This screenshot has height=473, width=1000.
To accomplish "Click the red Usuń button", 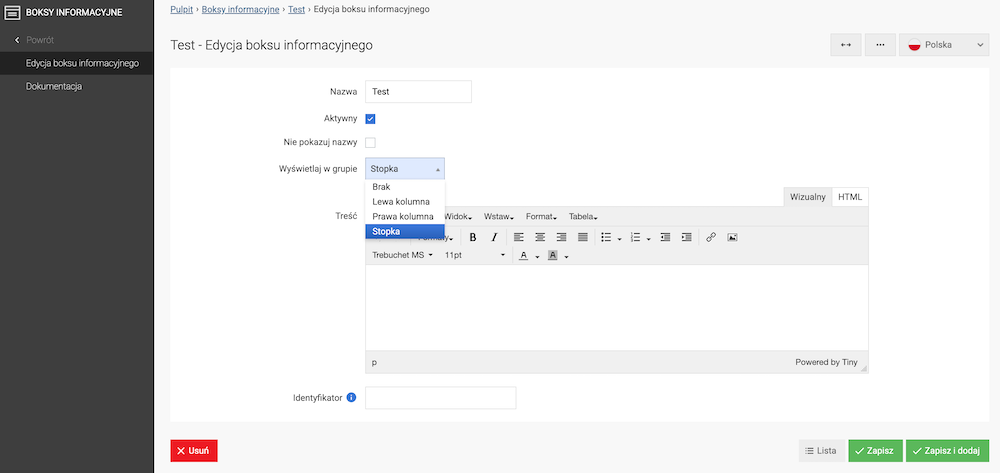I will point(193,451).
